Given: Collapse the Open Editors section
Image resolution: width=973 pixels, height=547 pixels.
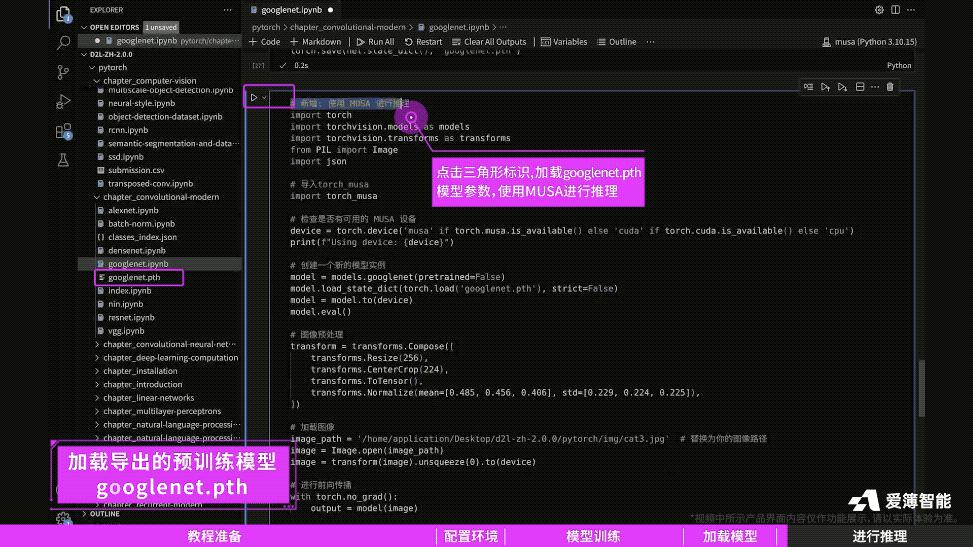Looking at the screenshot, I should coord(84,27).
